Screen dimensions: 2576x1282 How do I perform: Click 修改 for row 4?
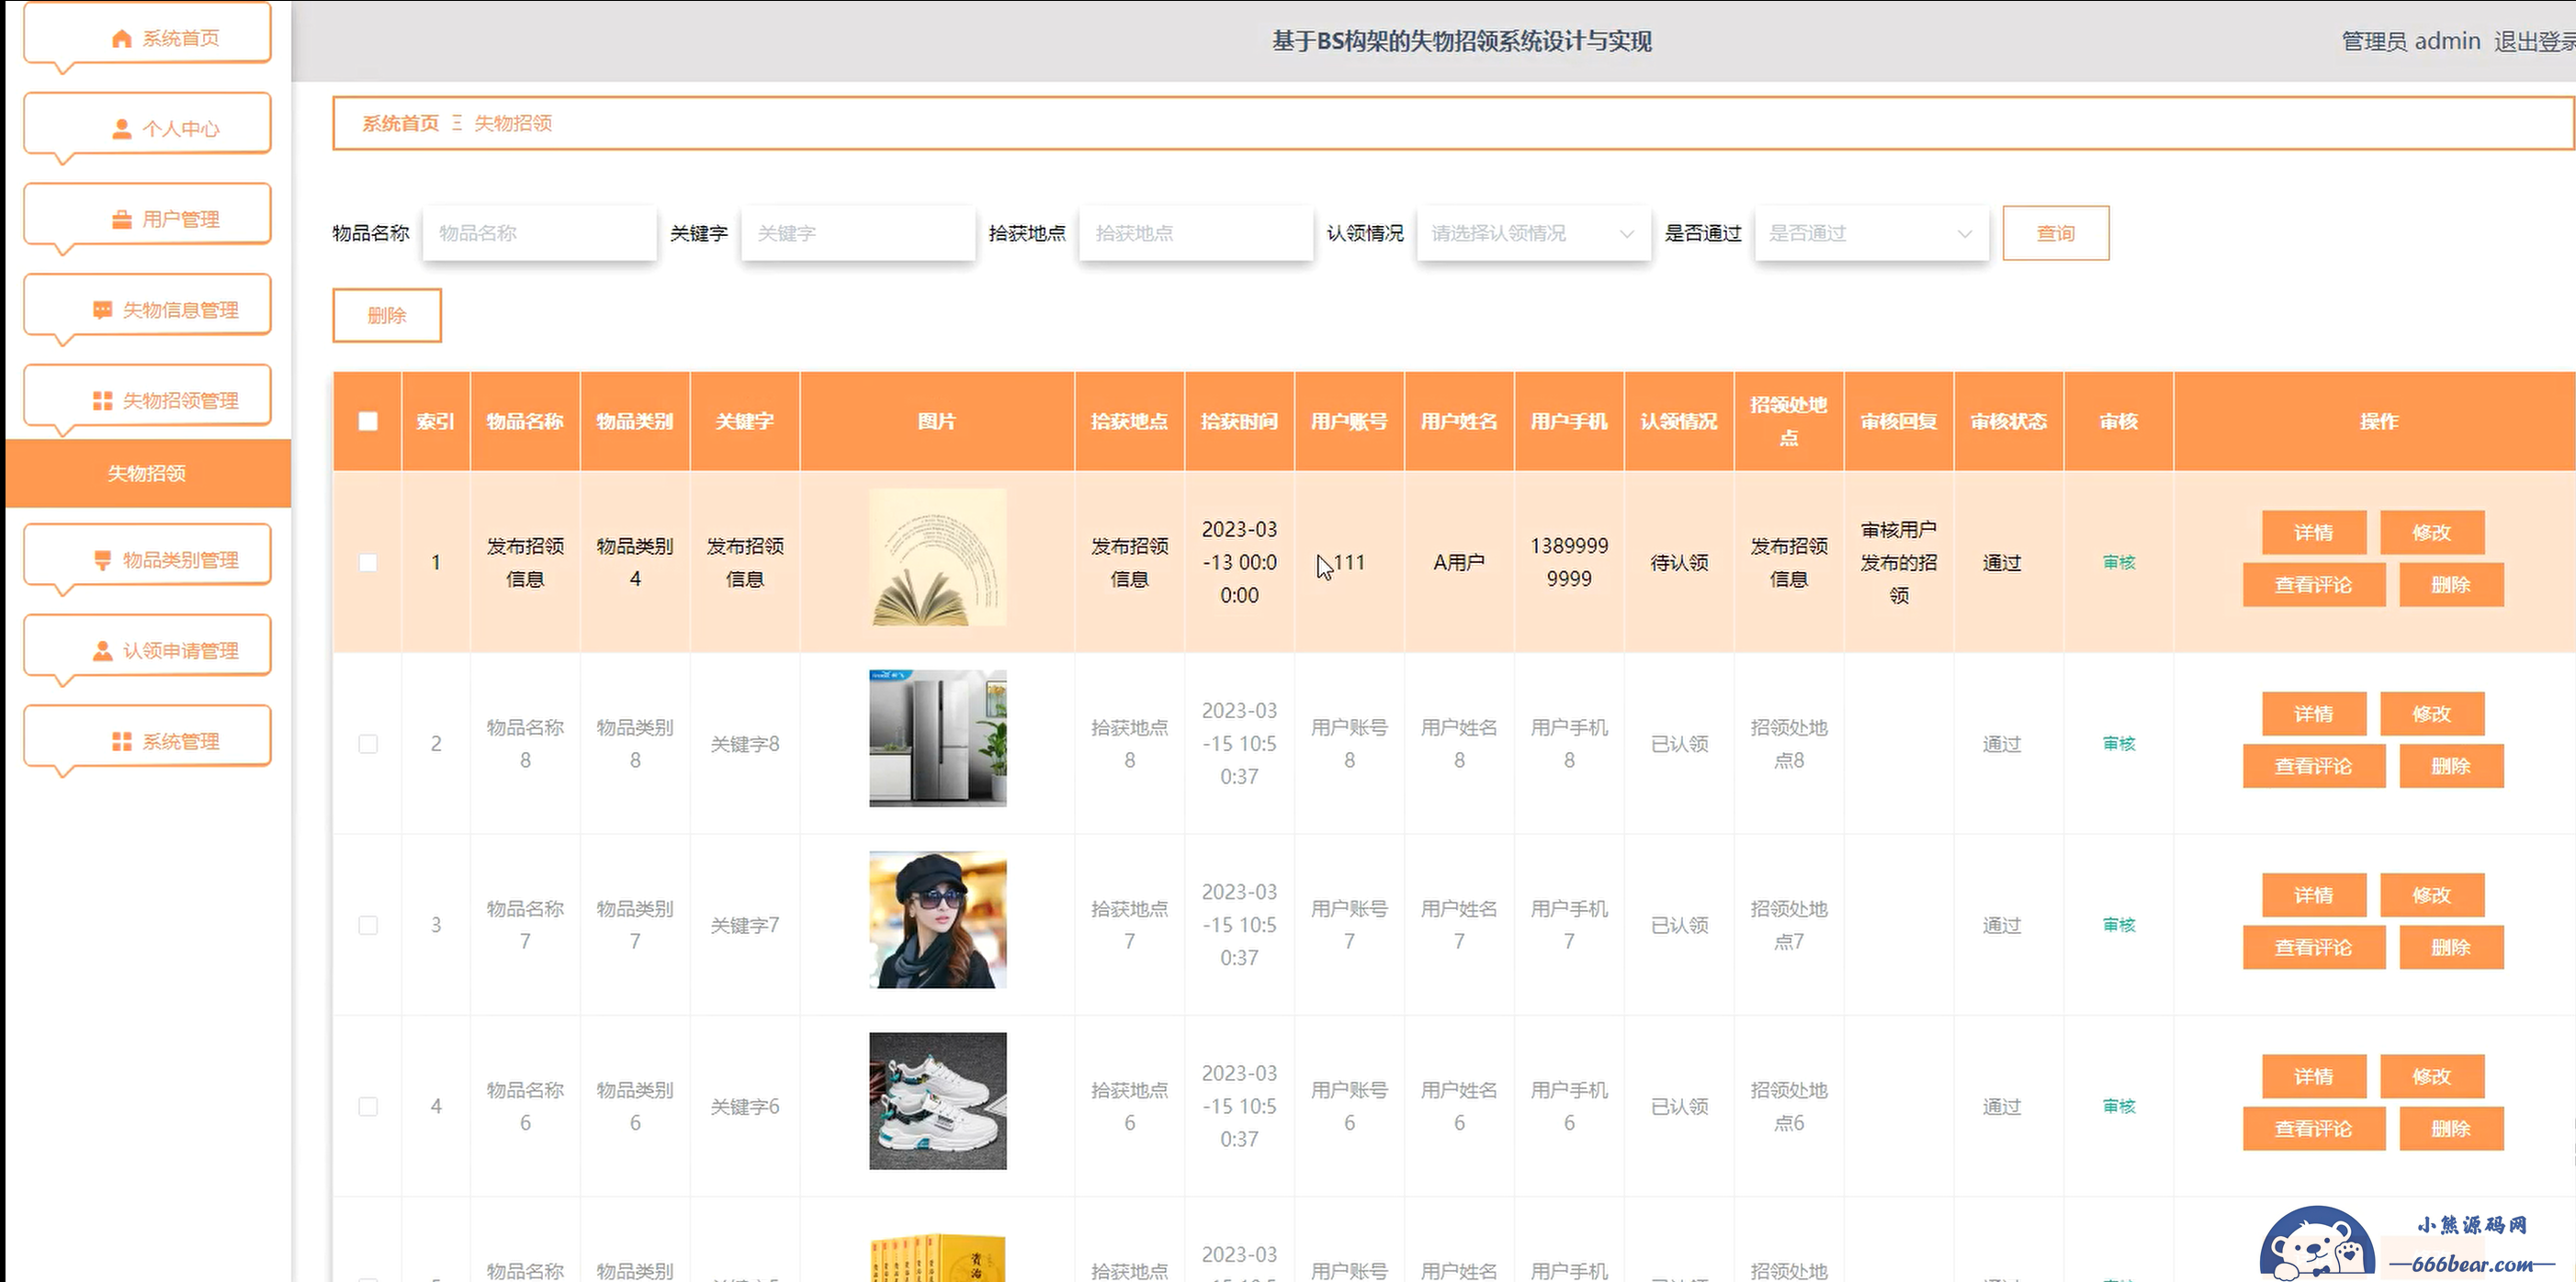(2432, 1076)
